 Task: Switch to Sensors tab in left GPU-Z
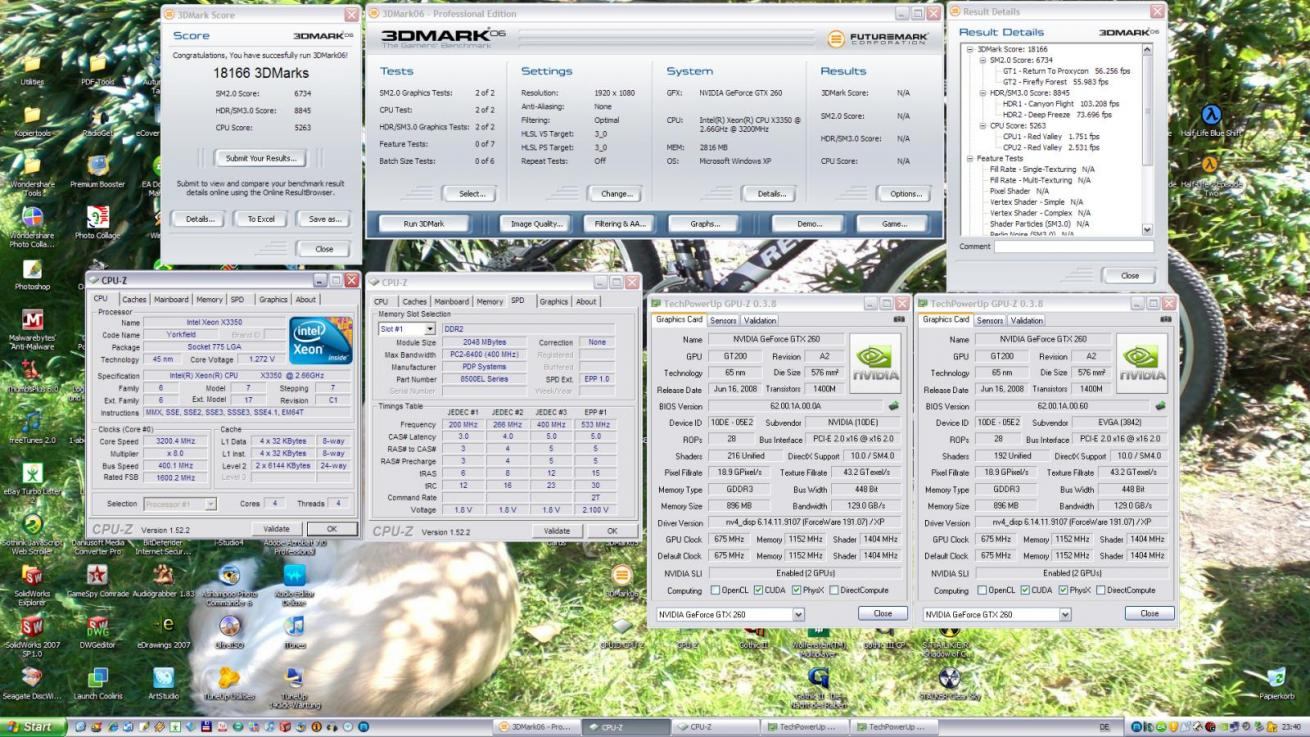723,321
